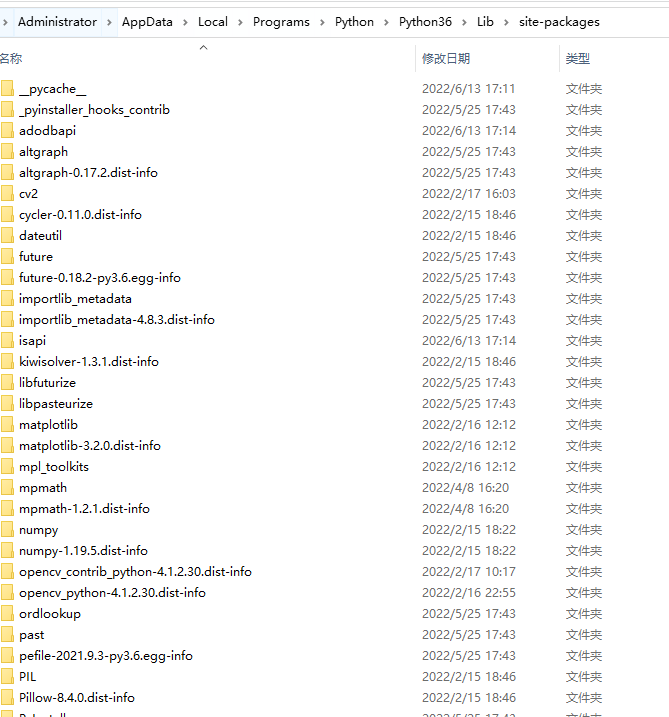Select the mpl_toolkits folder icon
Screen dimensions: 669x717
[x=7, y=467]
